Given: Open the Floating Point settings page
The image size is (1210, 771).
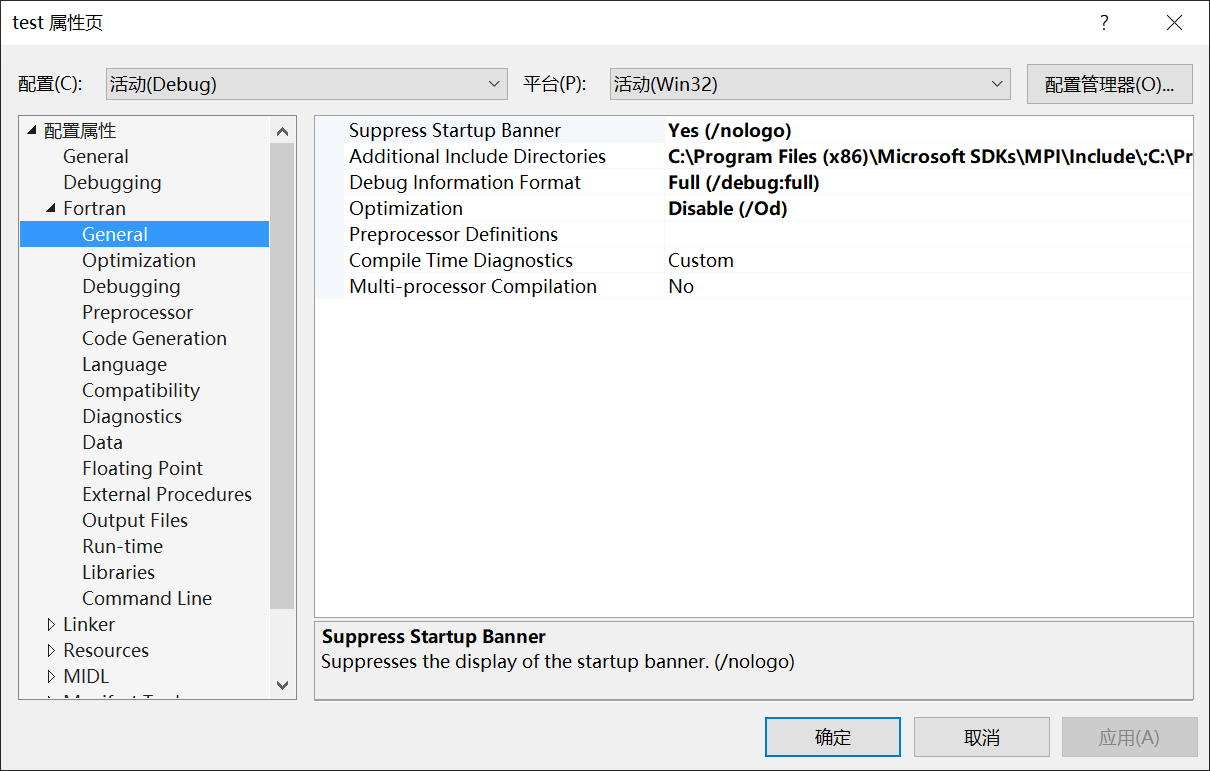Looking at the screenshot, I should (142, 468).
